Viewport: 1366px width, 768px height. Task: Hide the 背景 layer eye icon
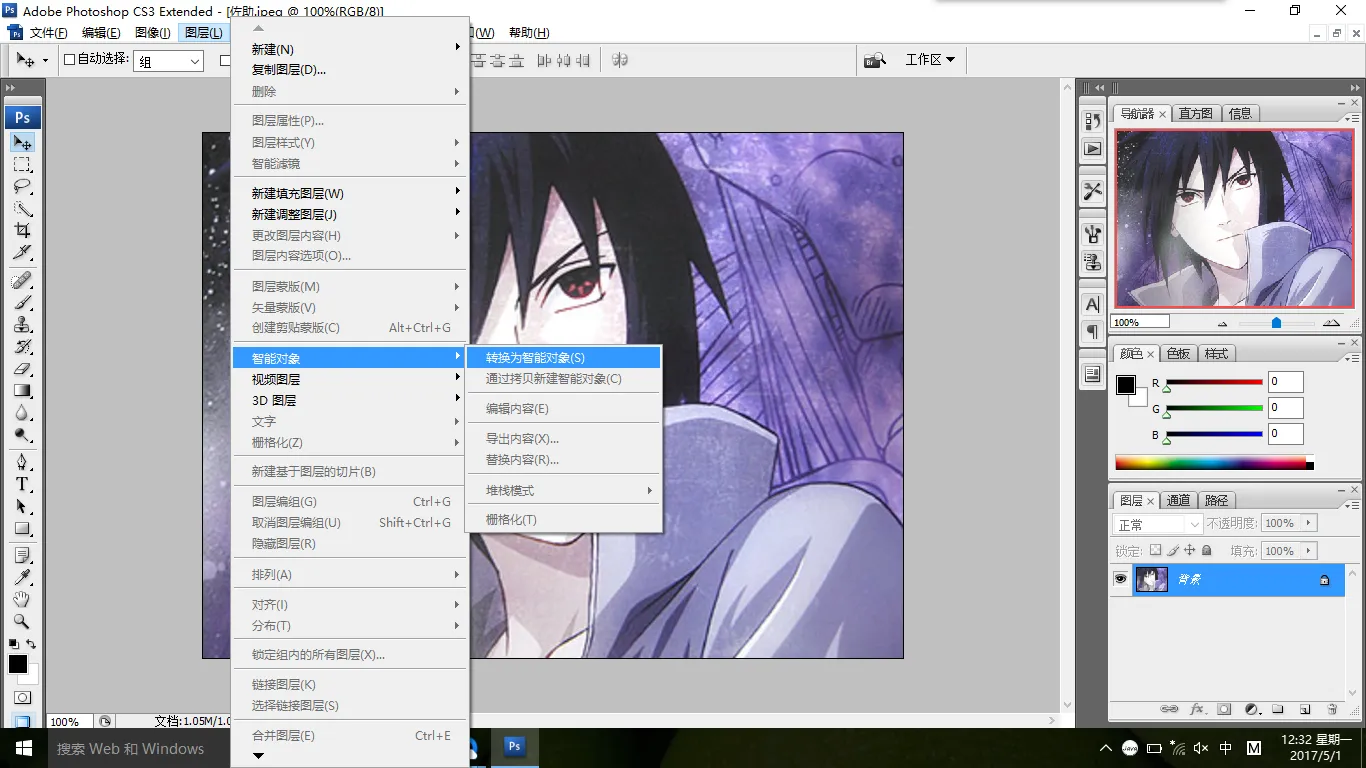click(x=1120, y=579)
